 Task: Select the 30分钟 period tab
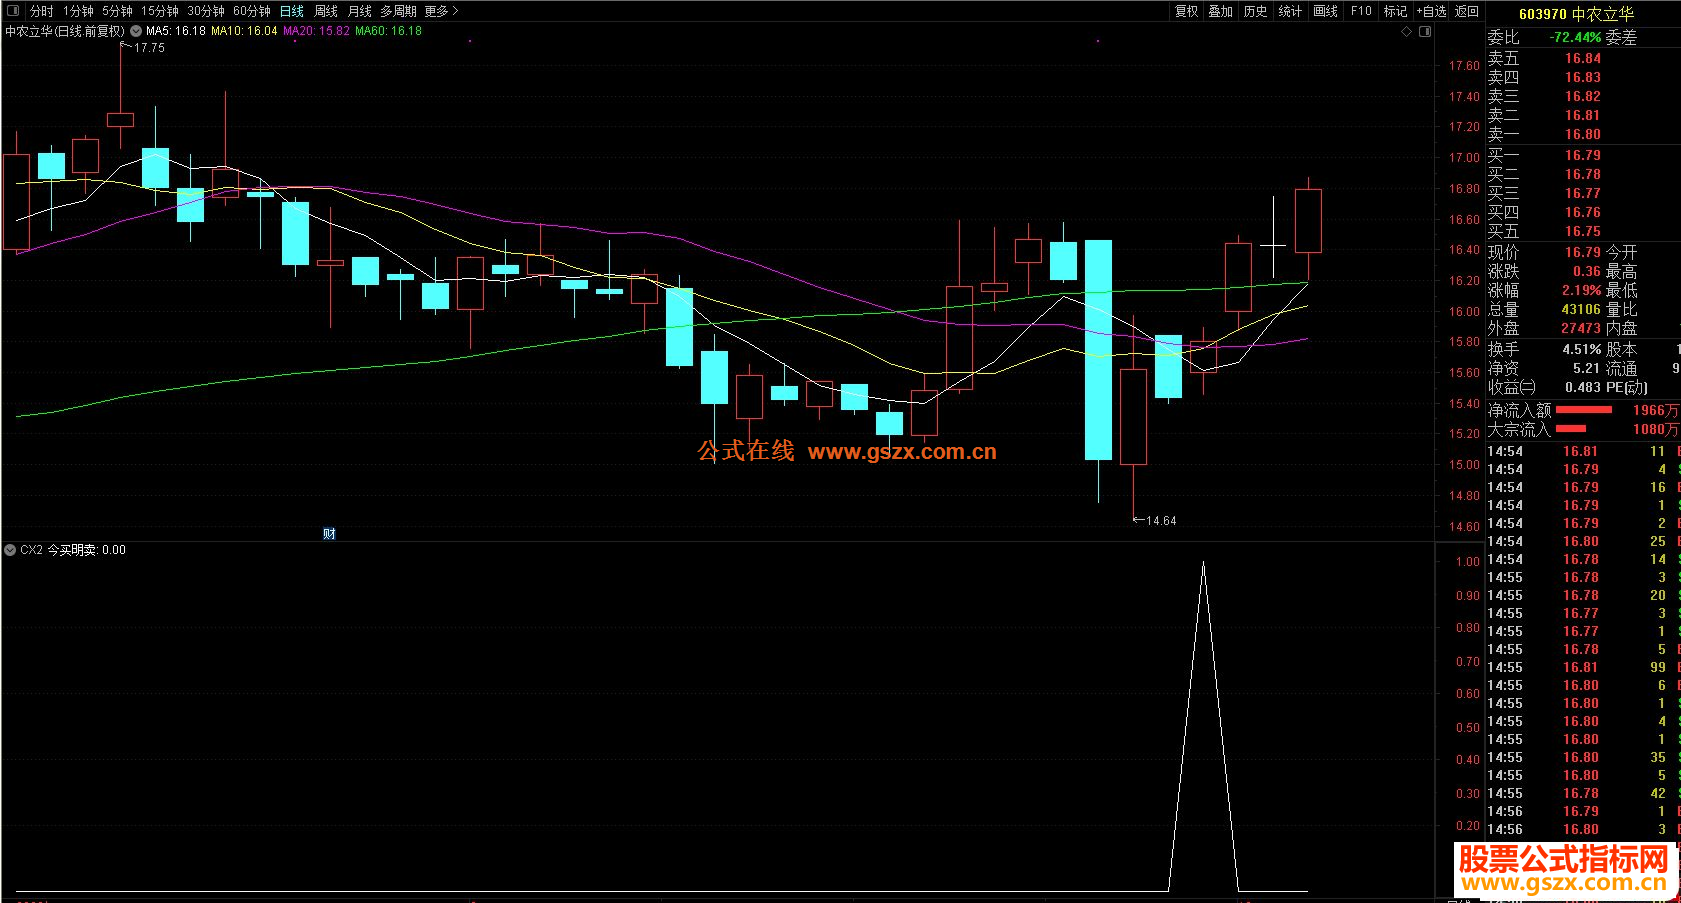[206, 11]
